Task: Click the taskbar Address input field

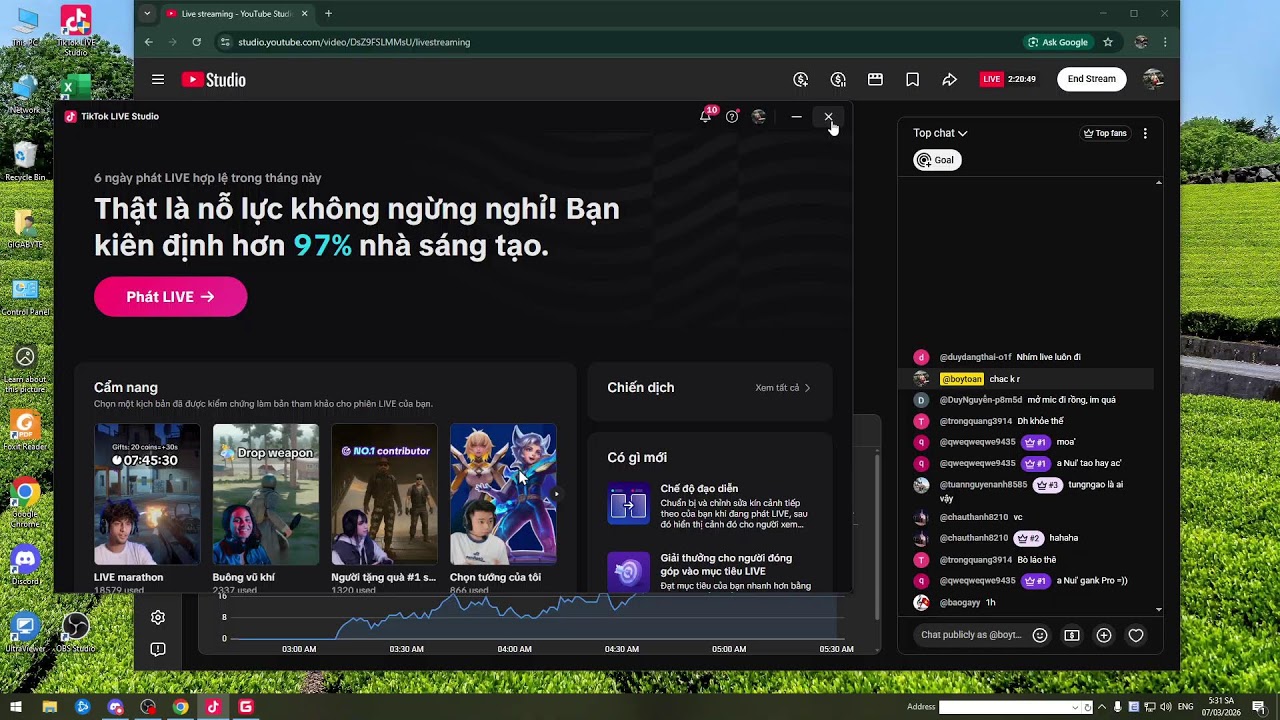Action: tap(1005, 707)
